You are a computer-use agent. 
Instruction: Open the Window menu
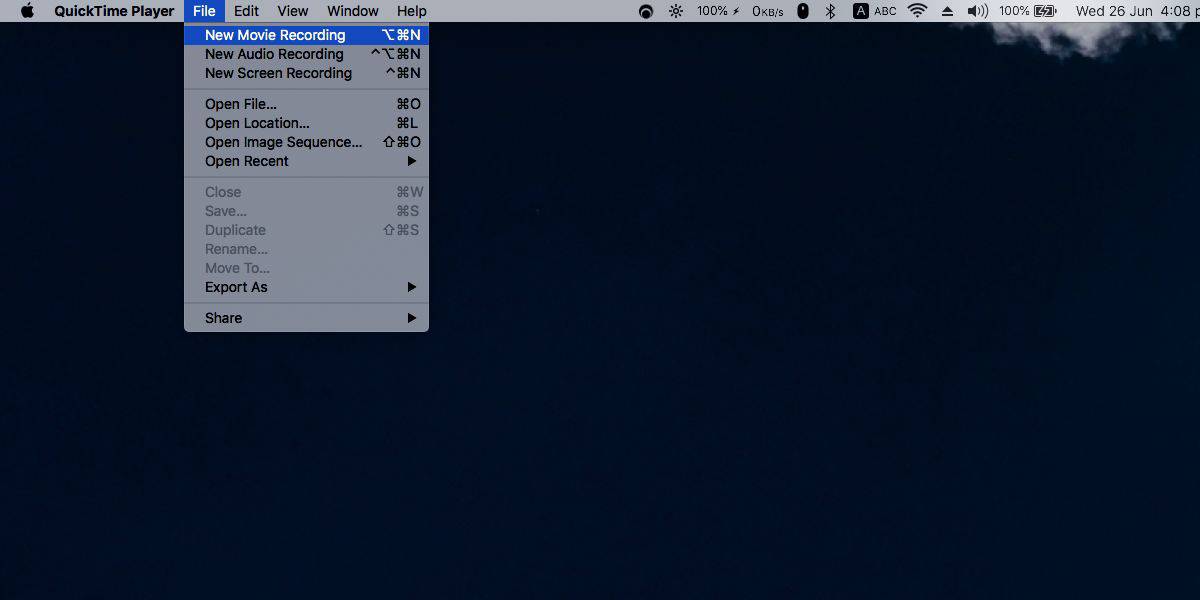(x=353, y=11)
